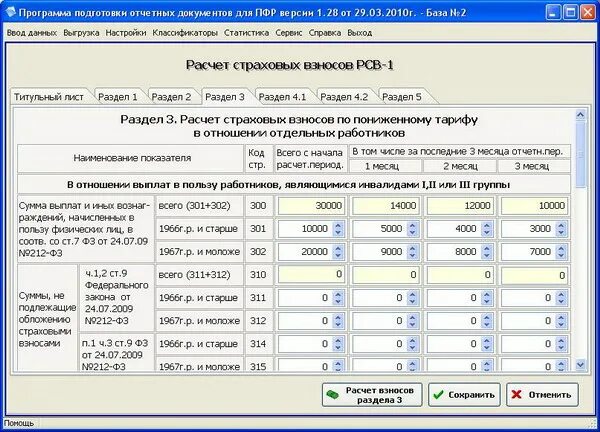The width and height of the screenshot is (600, 432).
Task: Click the spinner arrows of row 312 total field
Action: pos(338,321)
